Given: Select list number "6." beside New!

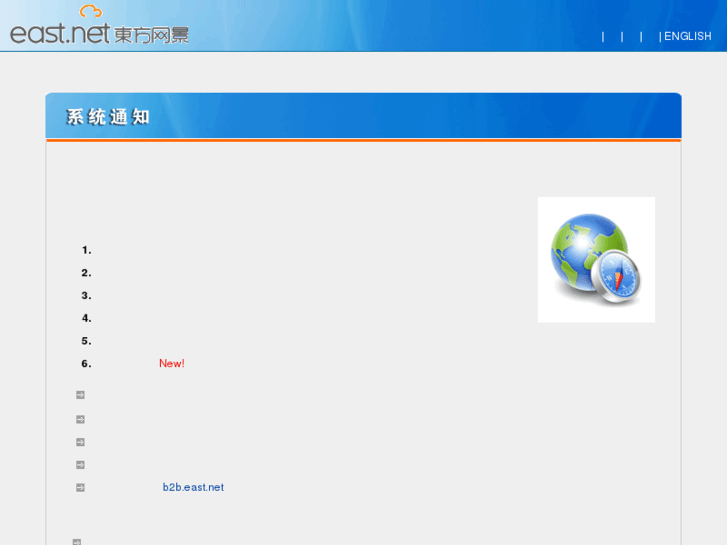Looking at the screenshot, I should coord(87,364).
